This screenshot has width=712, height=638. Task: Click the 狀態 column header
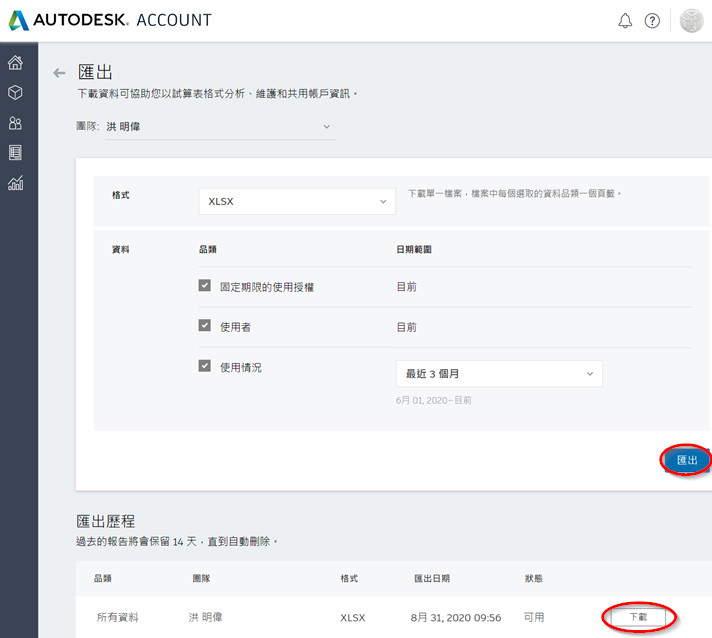click(x=534, y=579)
